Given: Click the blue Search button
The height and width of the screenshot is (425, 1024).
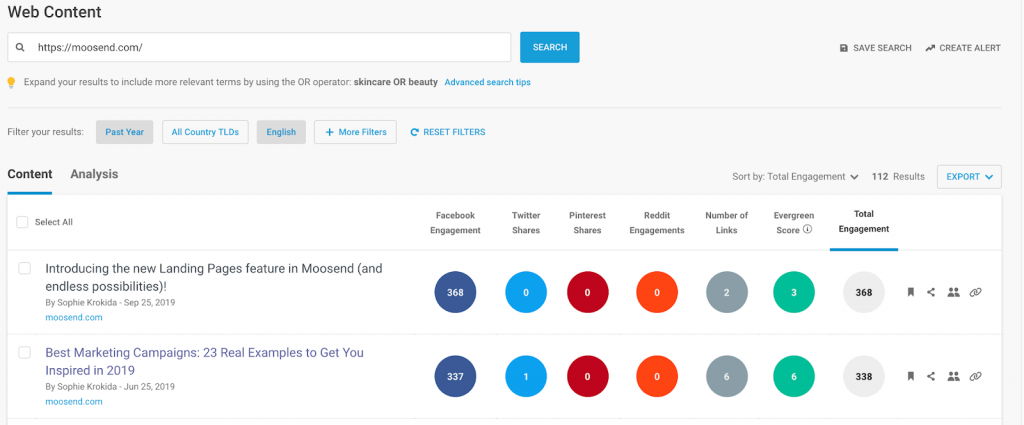Looking at the screenshot, I should pyautogui.click(x=550, y=48).
